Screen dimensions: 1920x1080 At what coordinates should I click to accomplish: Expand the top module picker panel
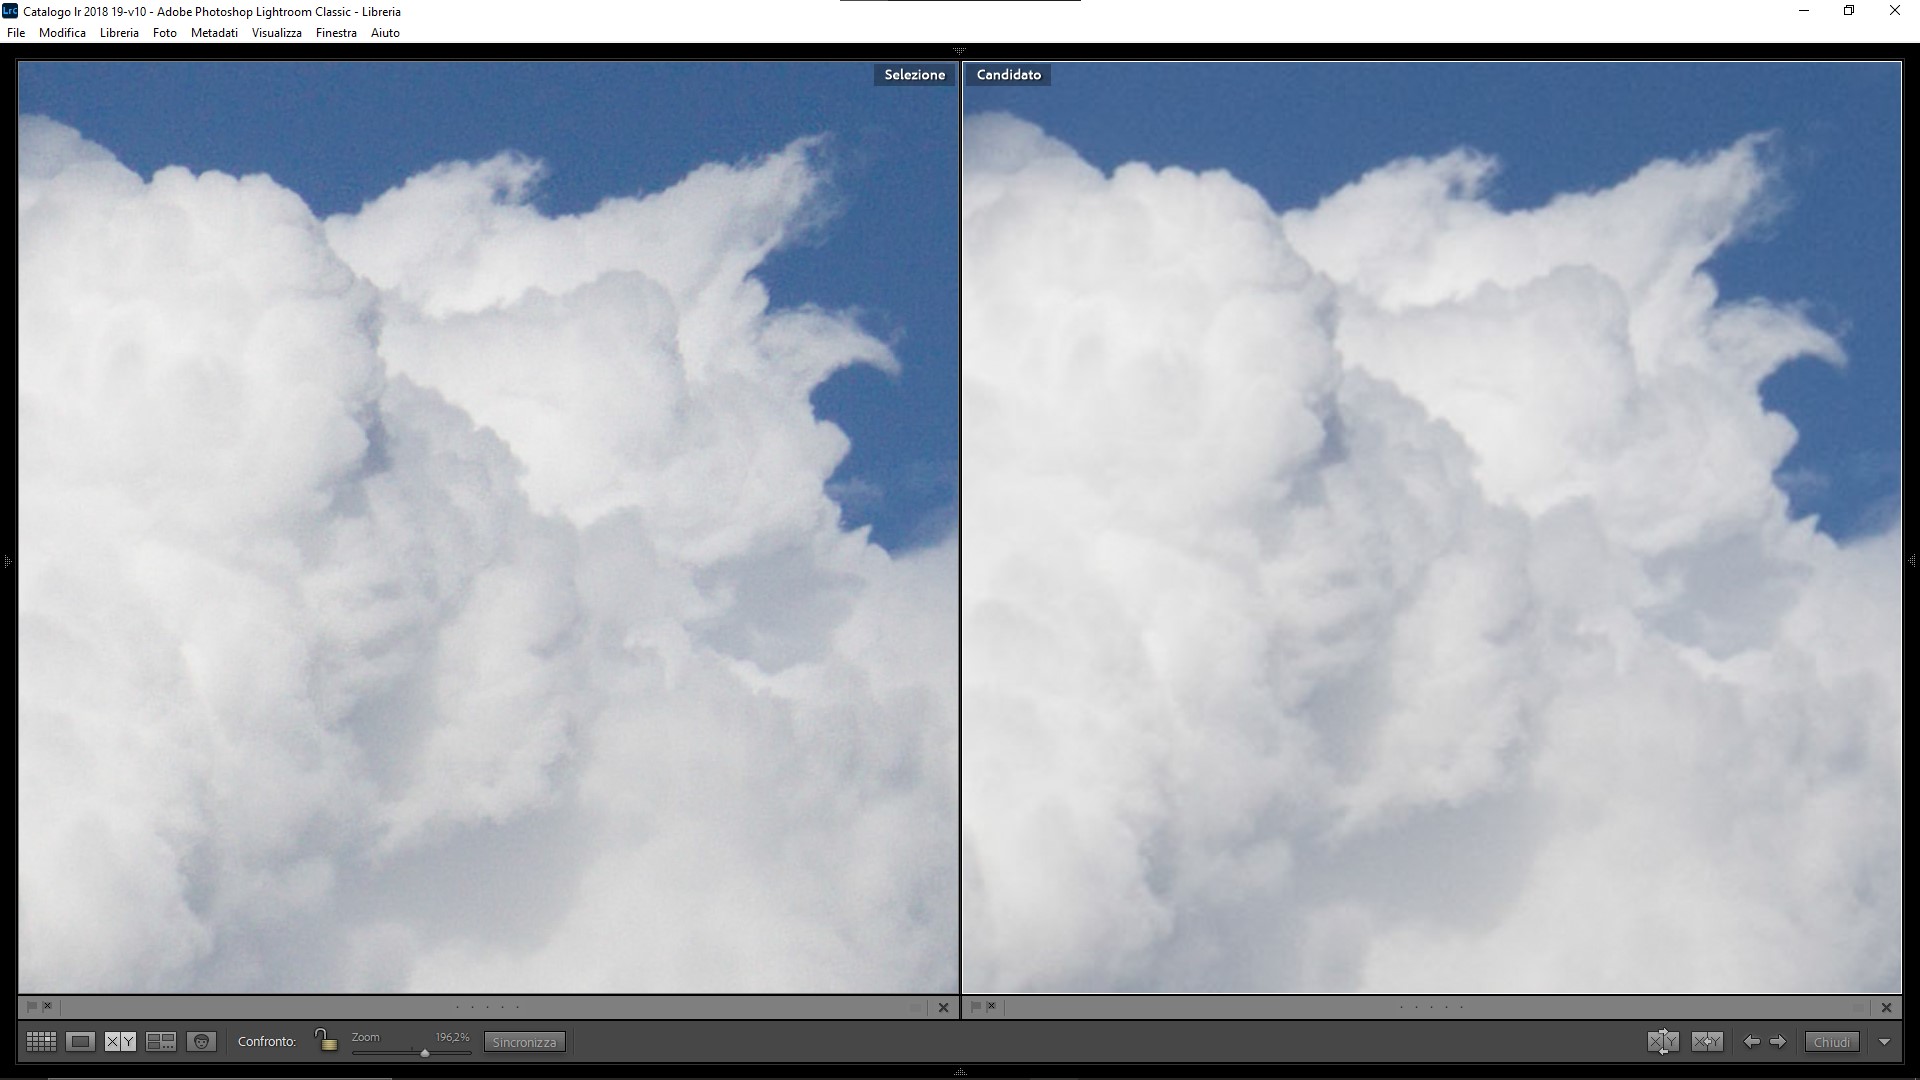[960, 50]
